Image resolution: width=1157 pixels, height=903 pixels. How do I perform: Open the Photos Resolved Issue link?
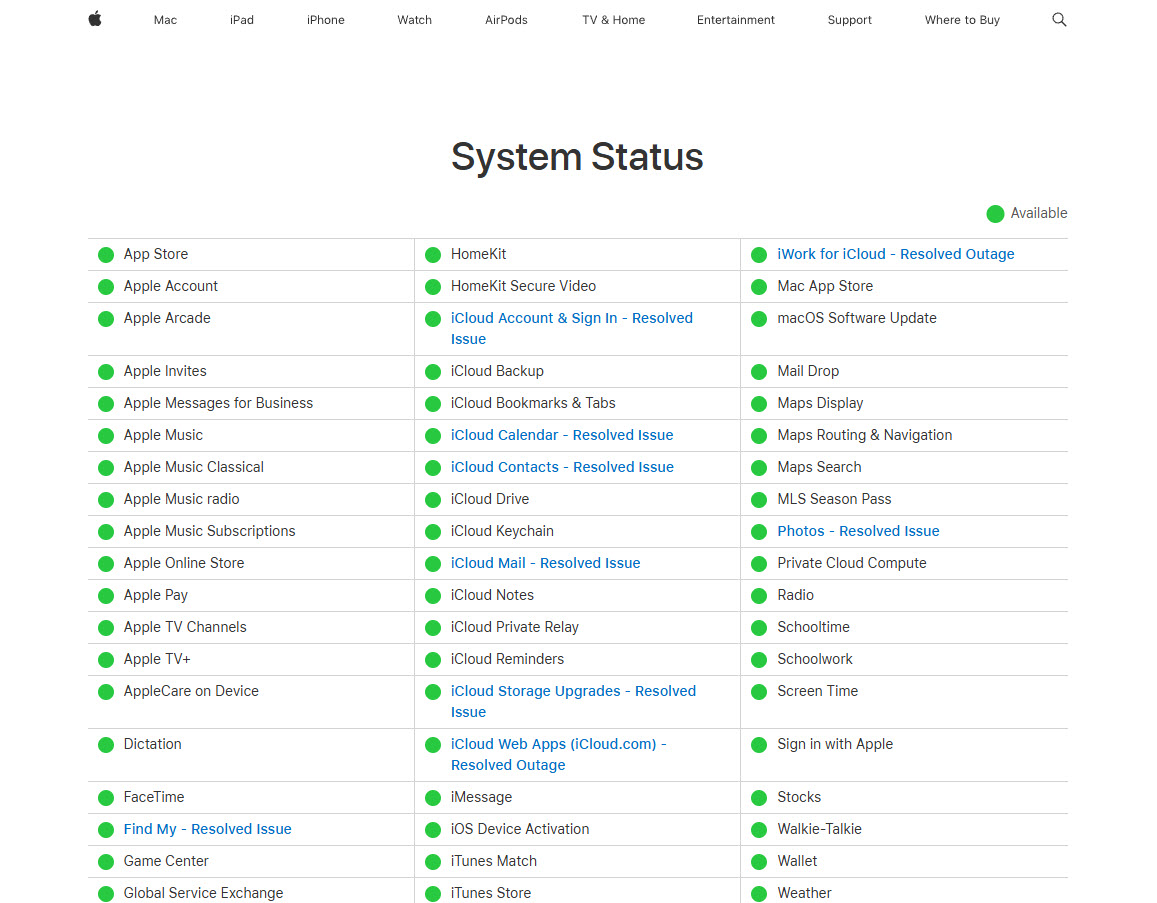[x=858, y=531]
